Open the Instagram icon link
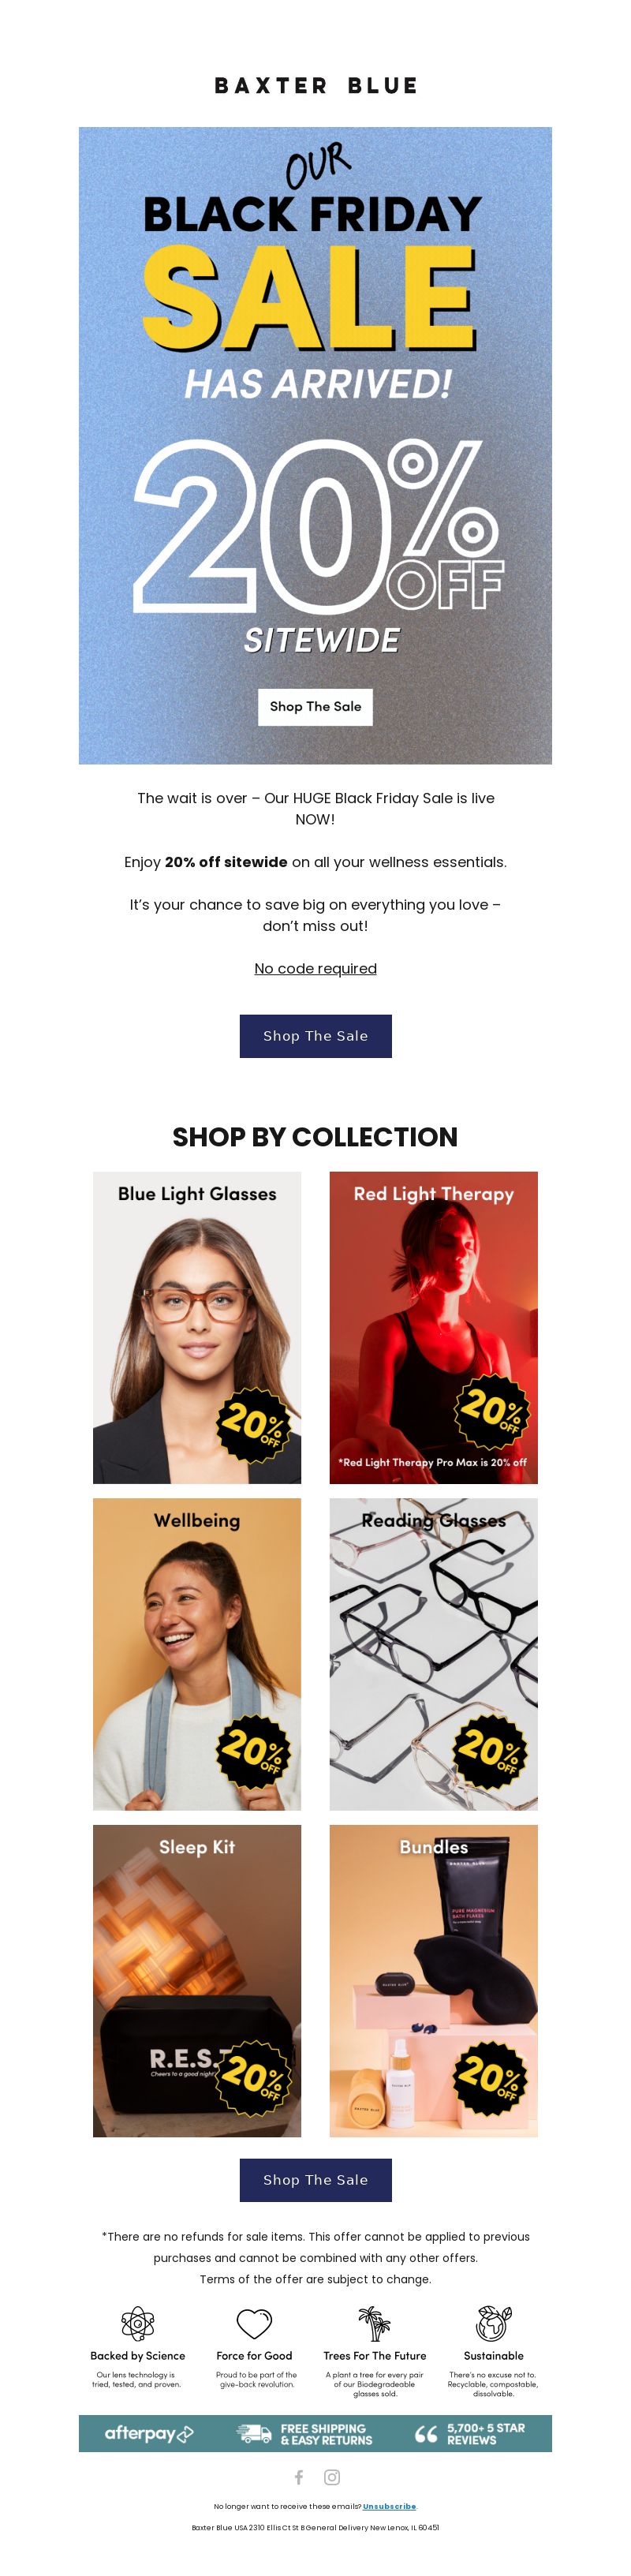Viewport: 631px width, 2576px height. point(332,2476)
